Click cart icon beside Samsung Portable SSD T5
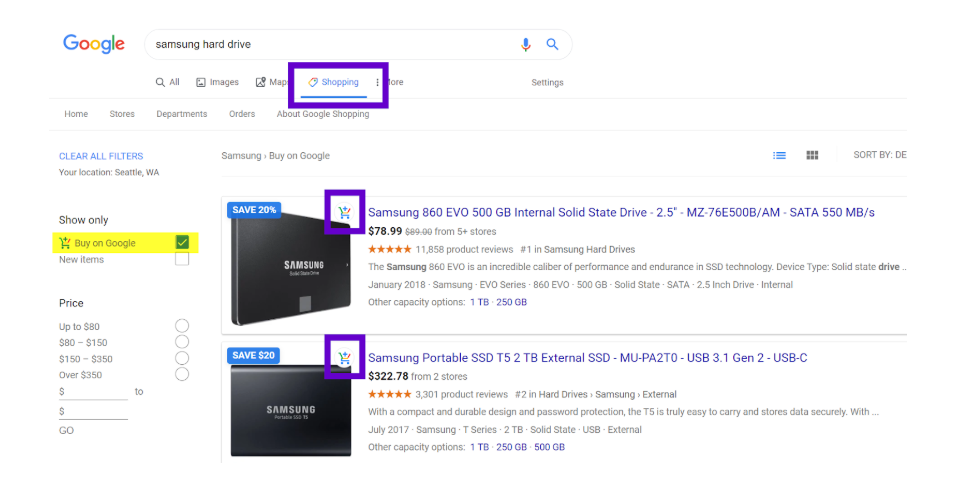This screenshot has width=962, height=489. (x=344, y=357)
